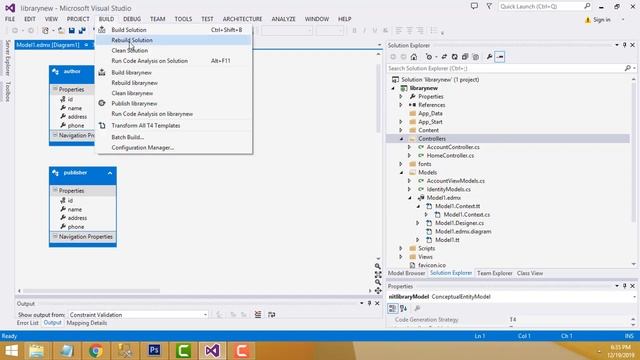This screenshot has height=360, width=640.
Task: Select Run Code Analysis on Solution
Action: [174, 61]
